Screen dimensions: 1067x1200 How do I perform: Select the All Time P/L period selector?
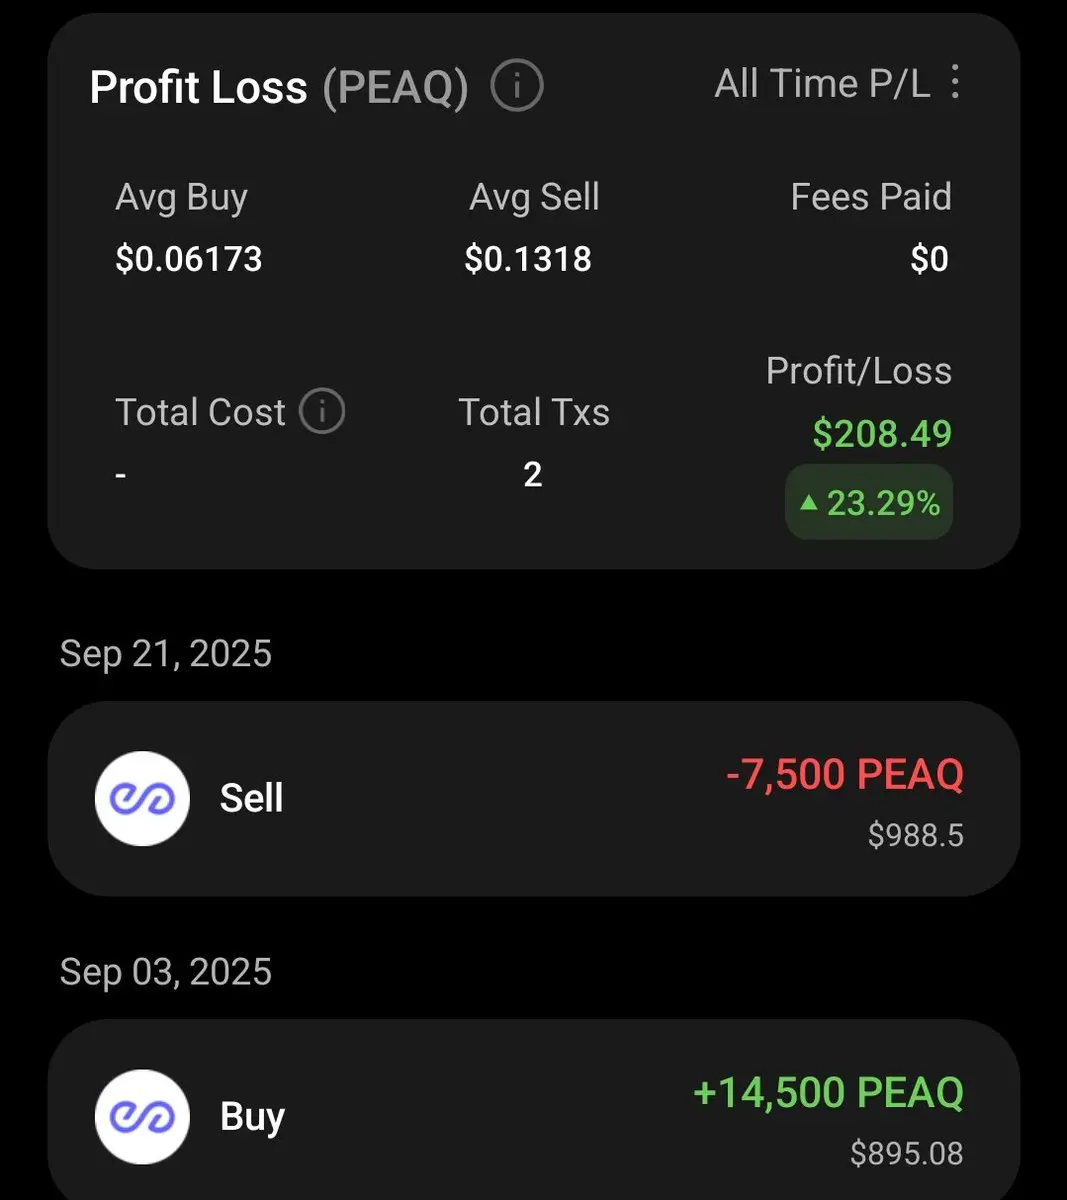tap(822, 84)
